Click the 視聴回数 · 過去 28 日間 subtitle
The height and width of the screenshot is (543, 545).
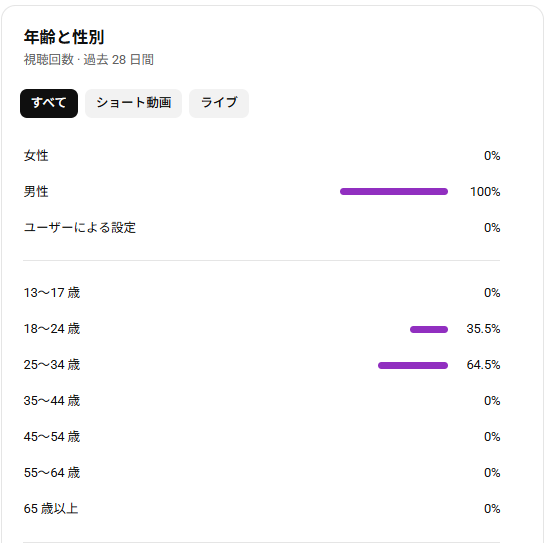tap(89, 60)
